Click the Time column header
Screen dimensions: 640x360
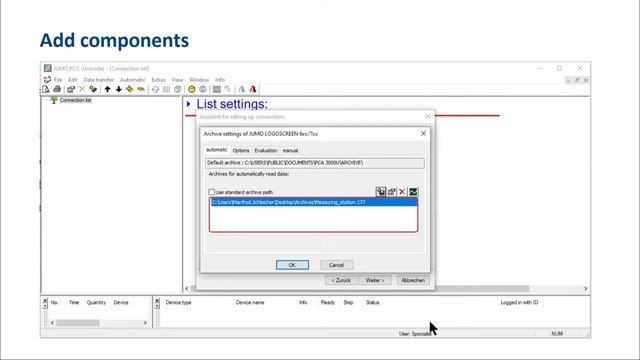click(x=74, y=302)
